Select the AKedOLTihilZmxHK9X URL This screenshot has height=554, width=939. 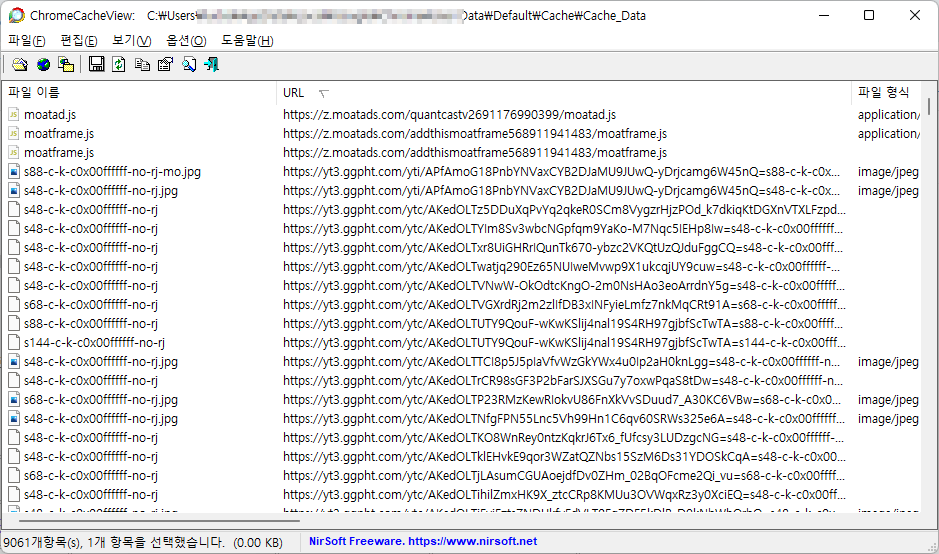(x=564, y=495)
